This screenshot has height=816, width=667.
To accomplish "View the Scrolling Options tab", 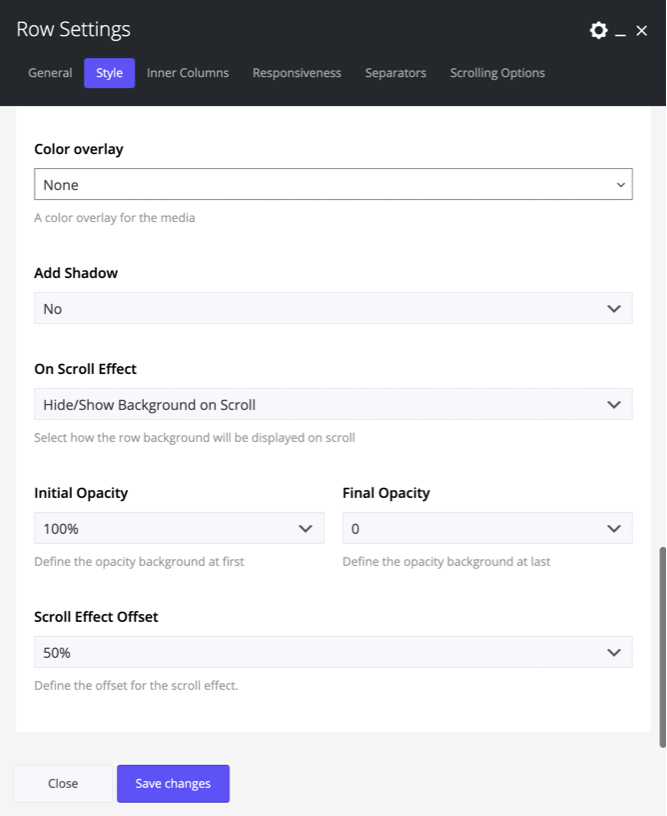I will tap(496, 72).
